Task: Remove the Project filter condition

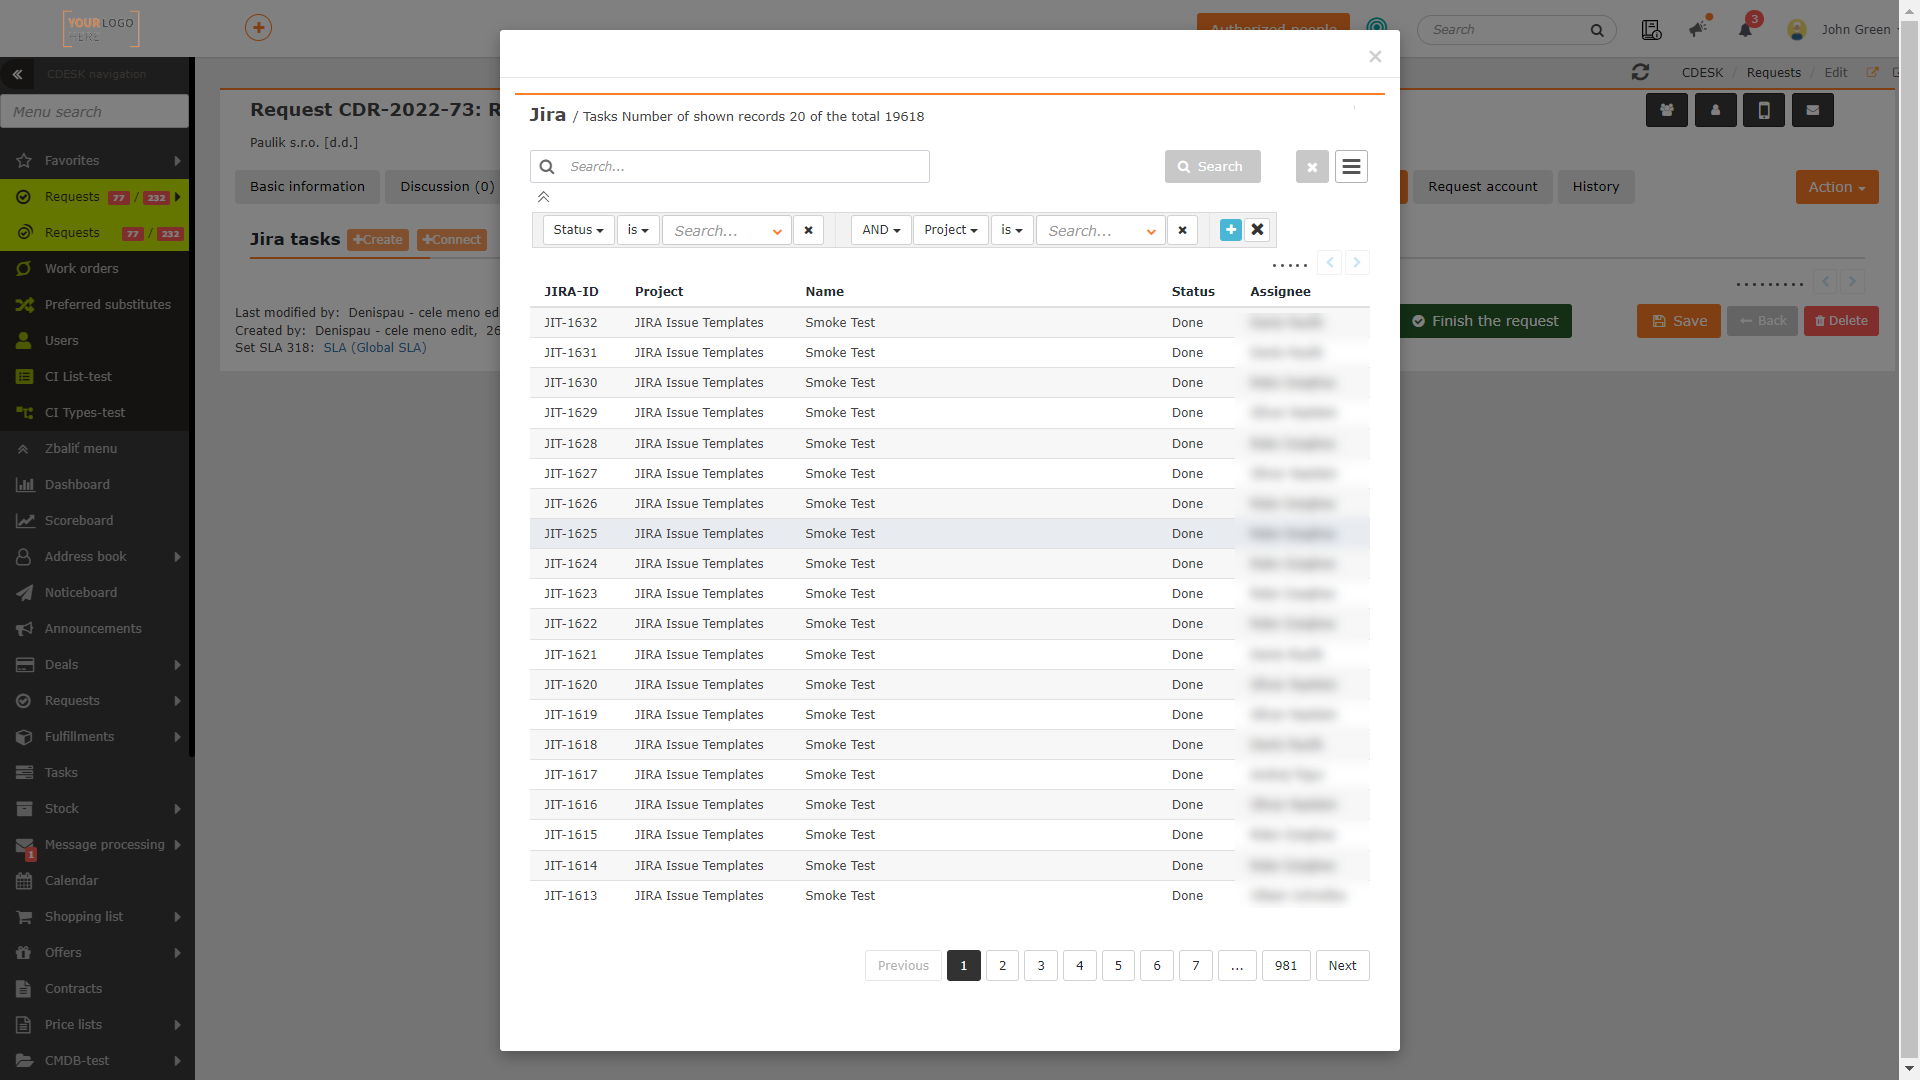Action: tap(1182, 230)
